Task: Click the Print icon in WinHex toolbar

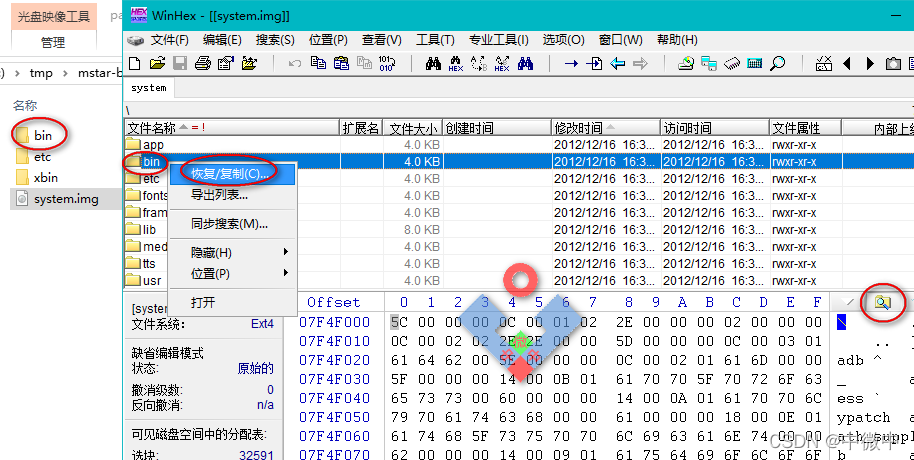Action: [x=203, y=63]
